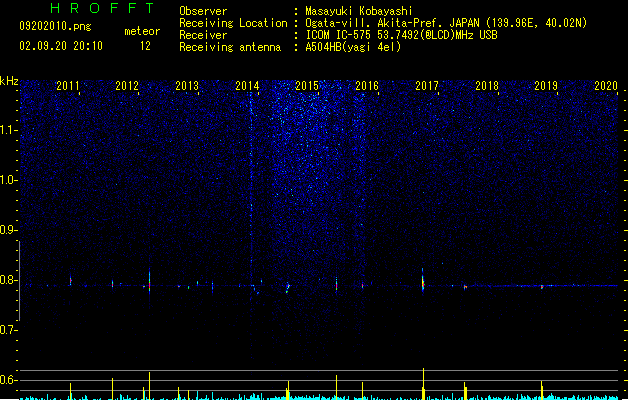Click the Receiving antenna label
Image resolution: width=629 pixels, height=400 pixels.
pos(230,47)
